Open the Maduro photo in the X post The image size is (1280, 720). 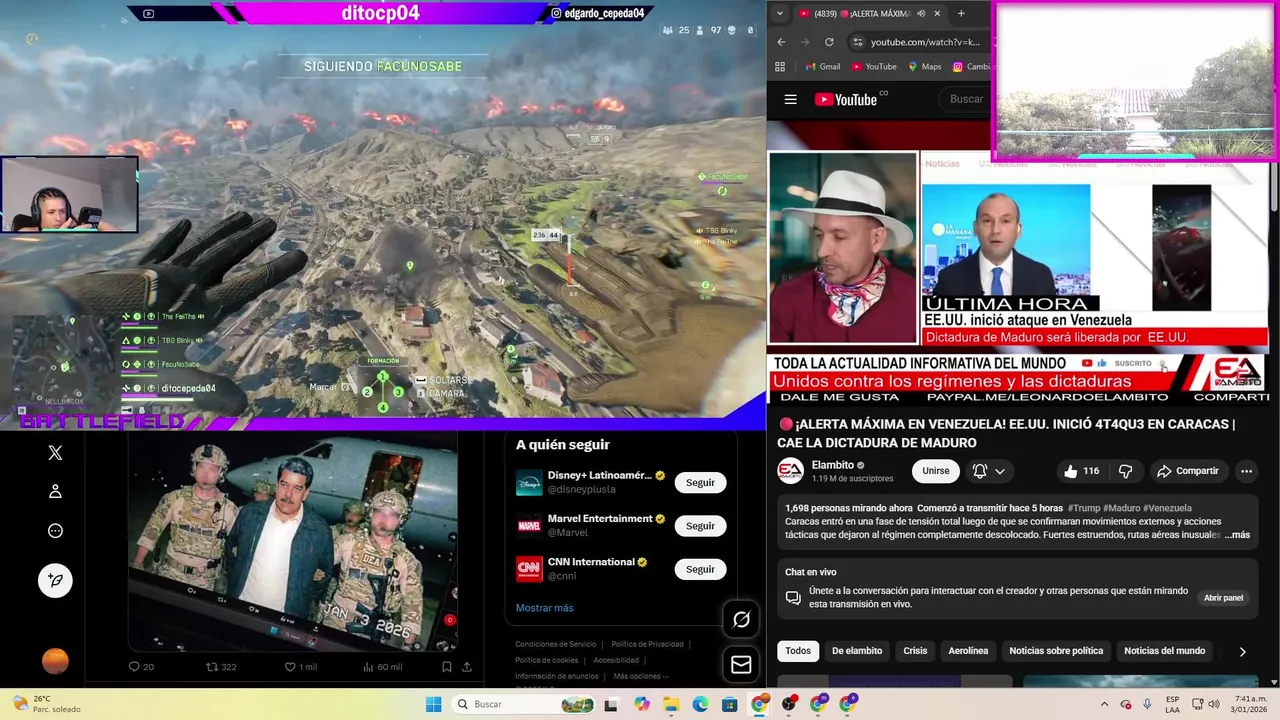click(x=292, y=541)
